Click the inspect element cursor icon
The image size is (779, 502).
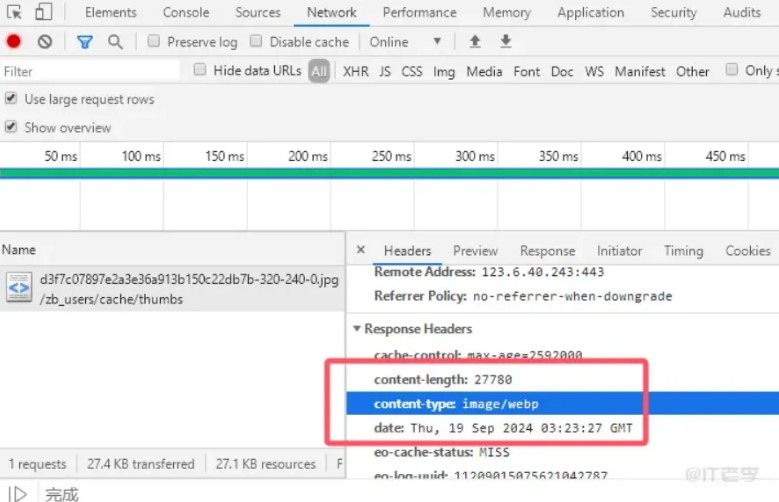click(x=14, y=12)
